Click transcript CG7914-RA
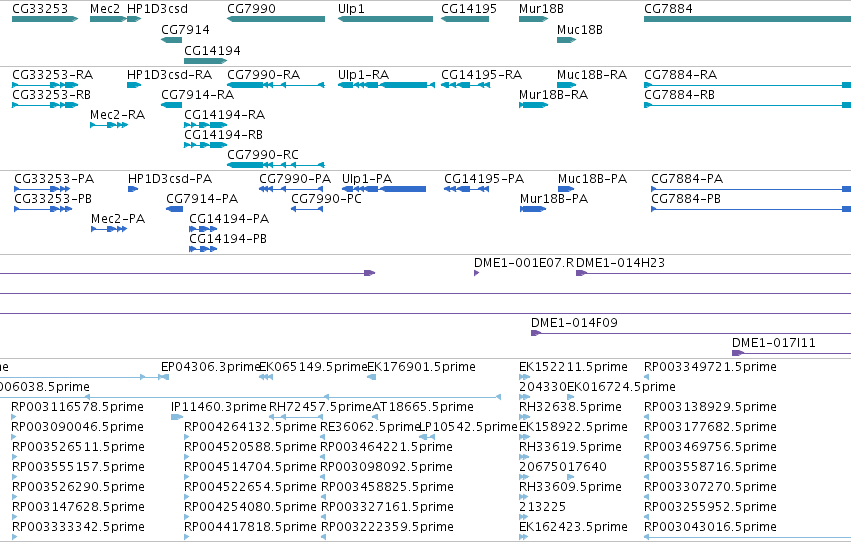851x542 pixels. 198,95
